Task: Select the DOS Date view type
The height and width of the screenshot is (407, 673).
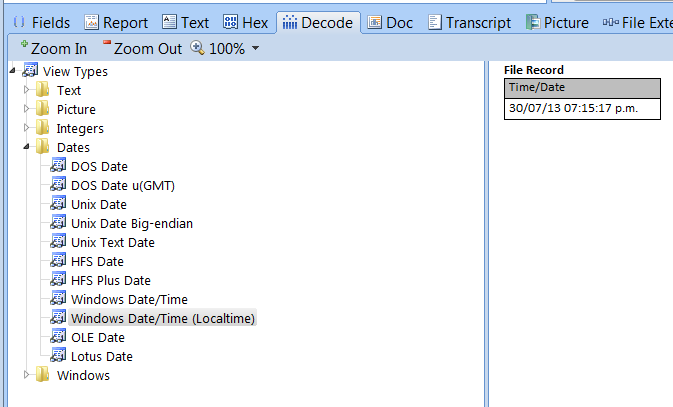Action: [99, 167]
